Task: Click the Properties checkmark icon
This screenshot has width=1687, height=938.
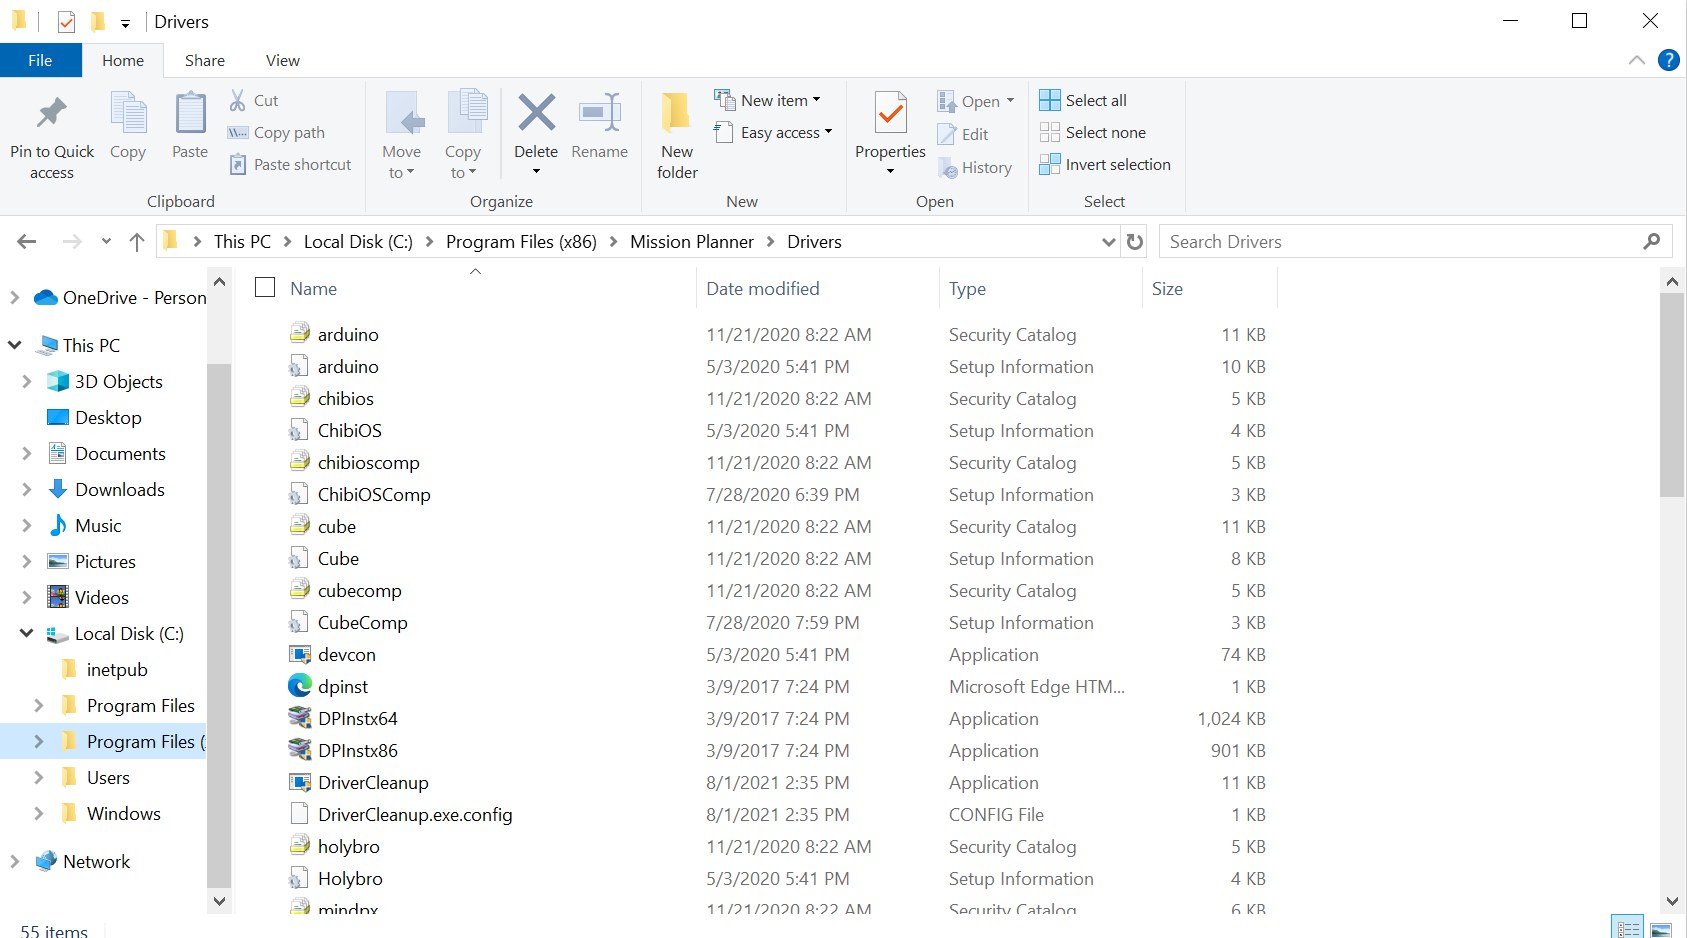Action: tap(890, 112)
